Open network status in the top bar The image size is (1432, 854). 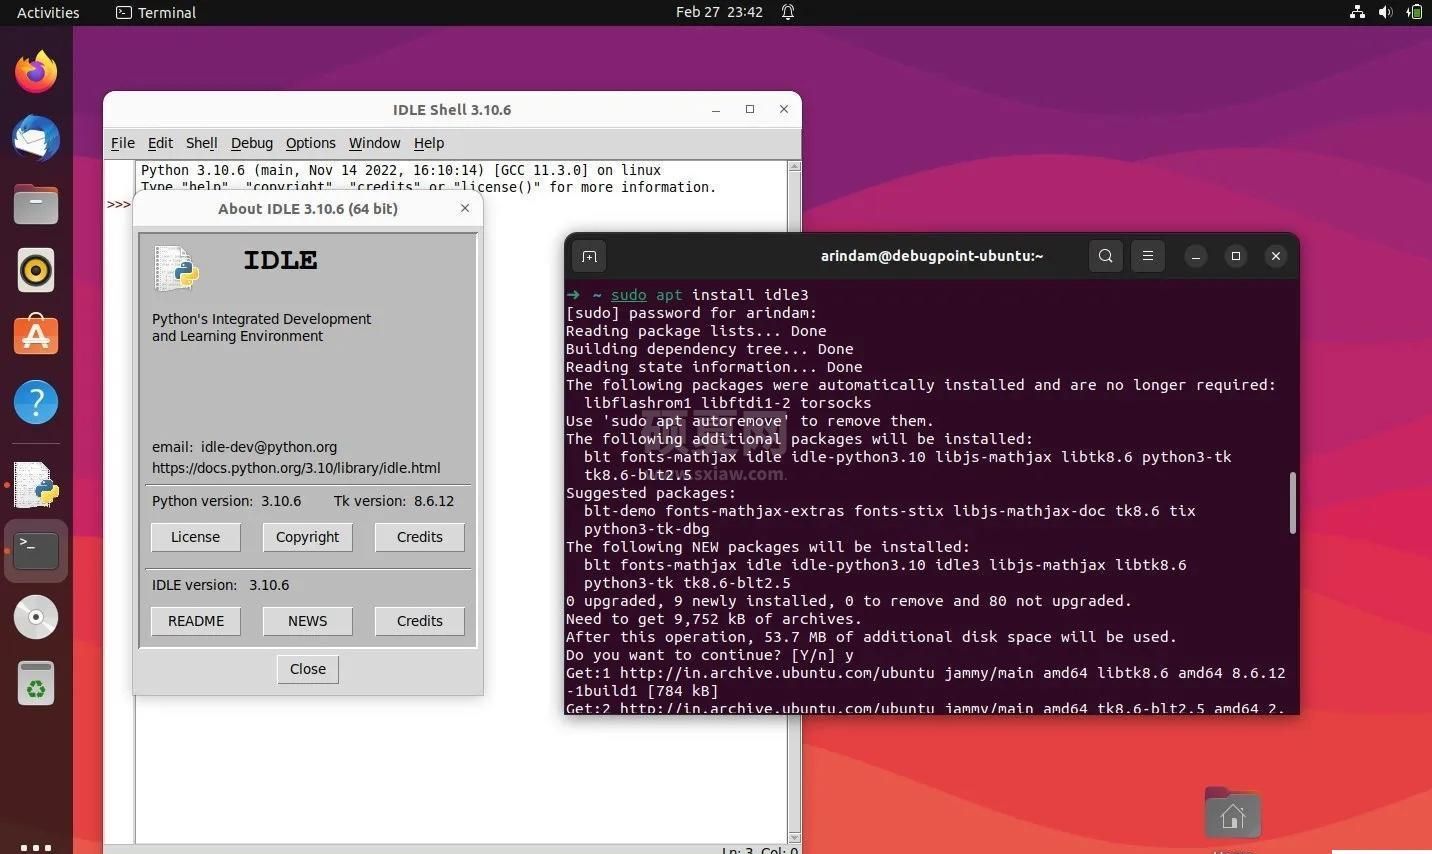point(1357,12)
